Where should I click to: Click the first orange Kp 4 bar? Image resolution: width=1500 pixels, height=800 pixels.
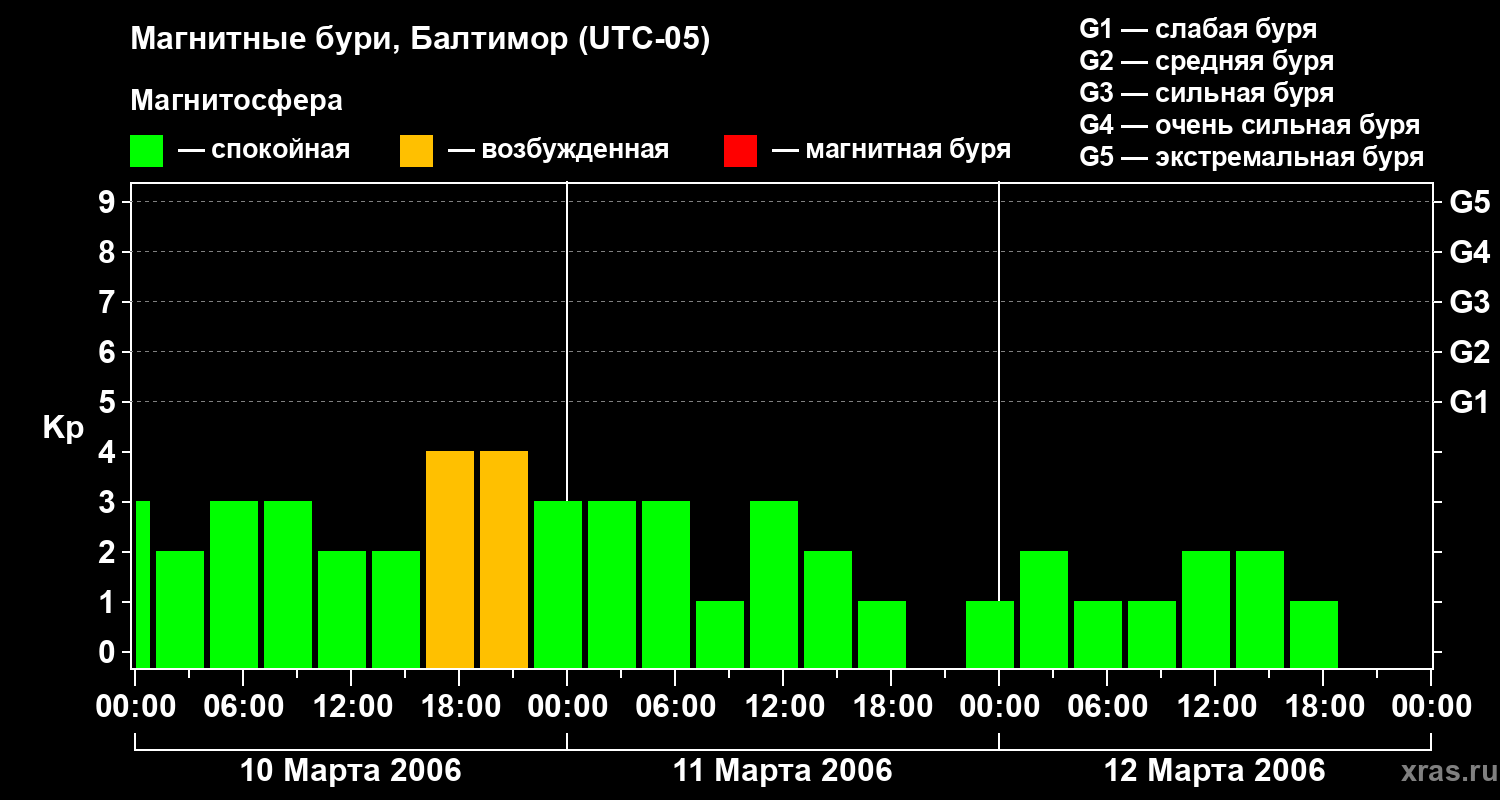(450, 559)
